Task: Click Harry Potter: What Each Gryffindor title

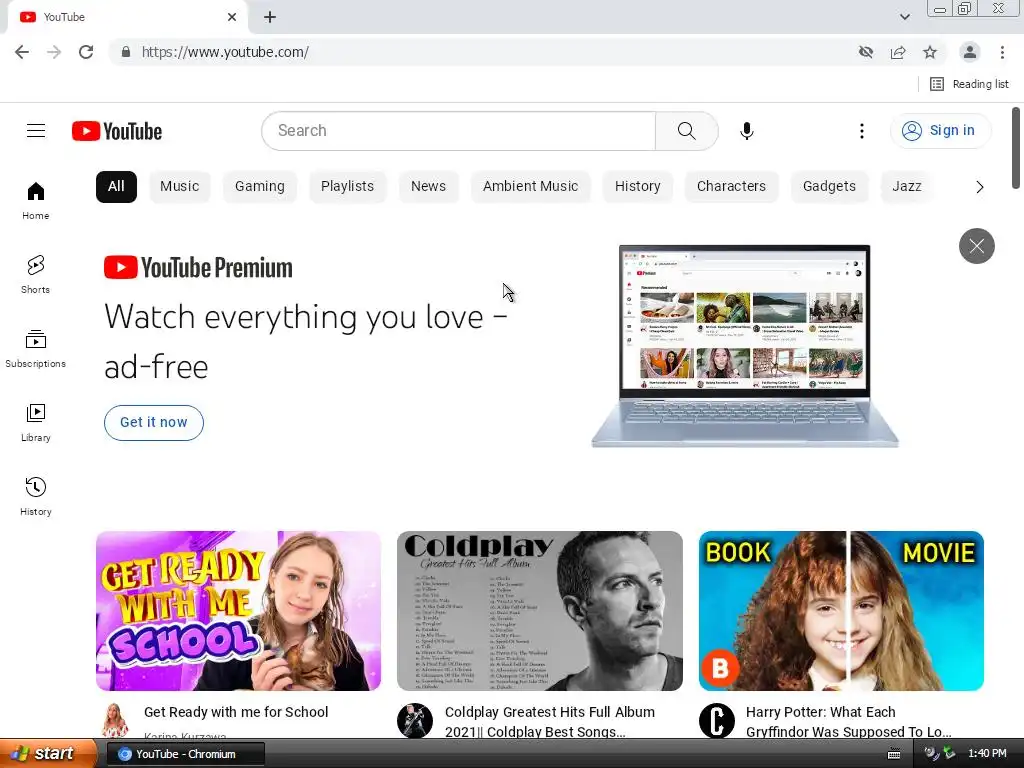Action: (848, 722)
